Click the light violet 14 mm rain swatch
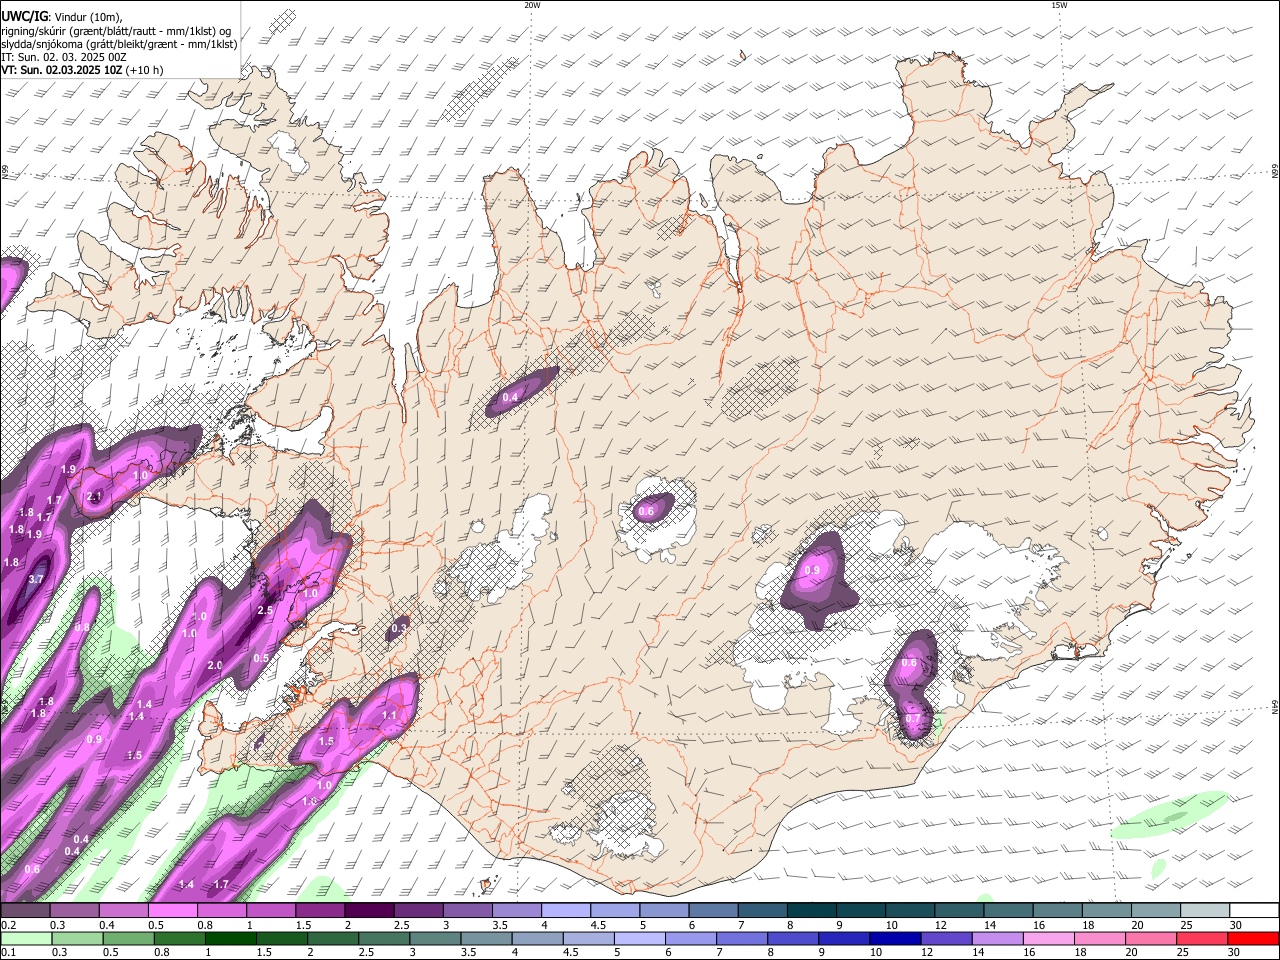 tap(998, 938)
